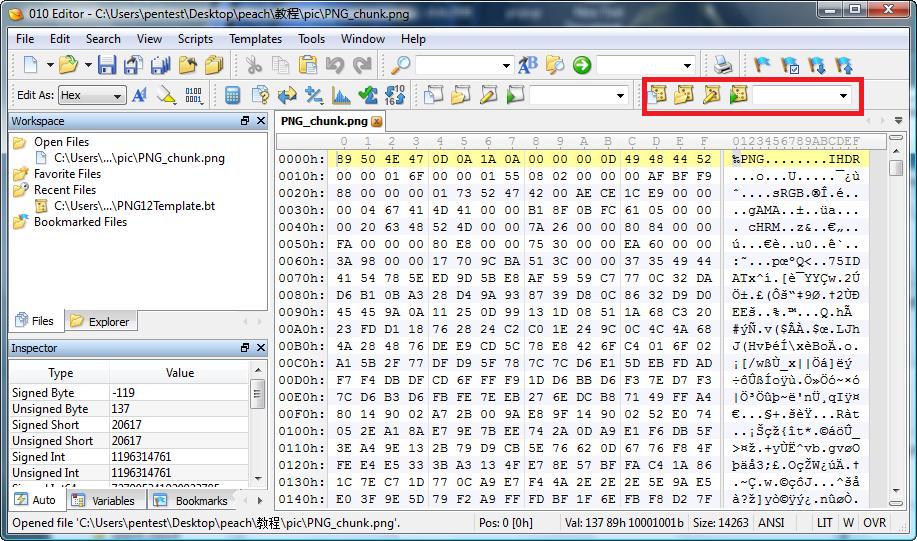Open the Edit As Hex dropdown
The image size is (917, 541).
[x=118, y=96]
